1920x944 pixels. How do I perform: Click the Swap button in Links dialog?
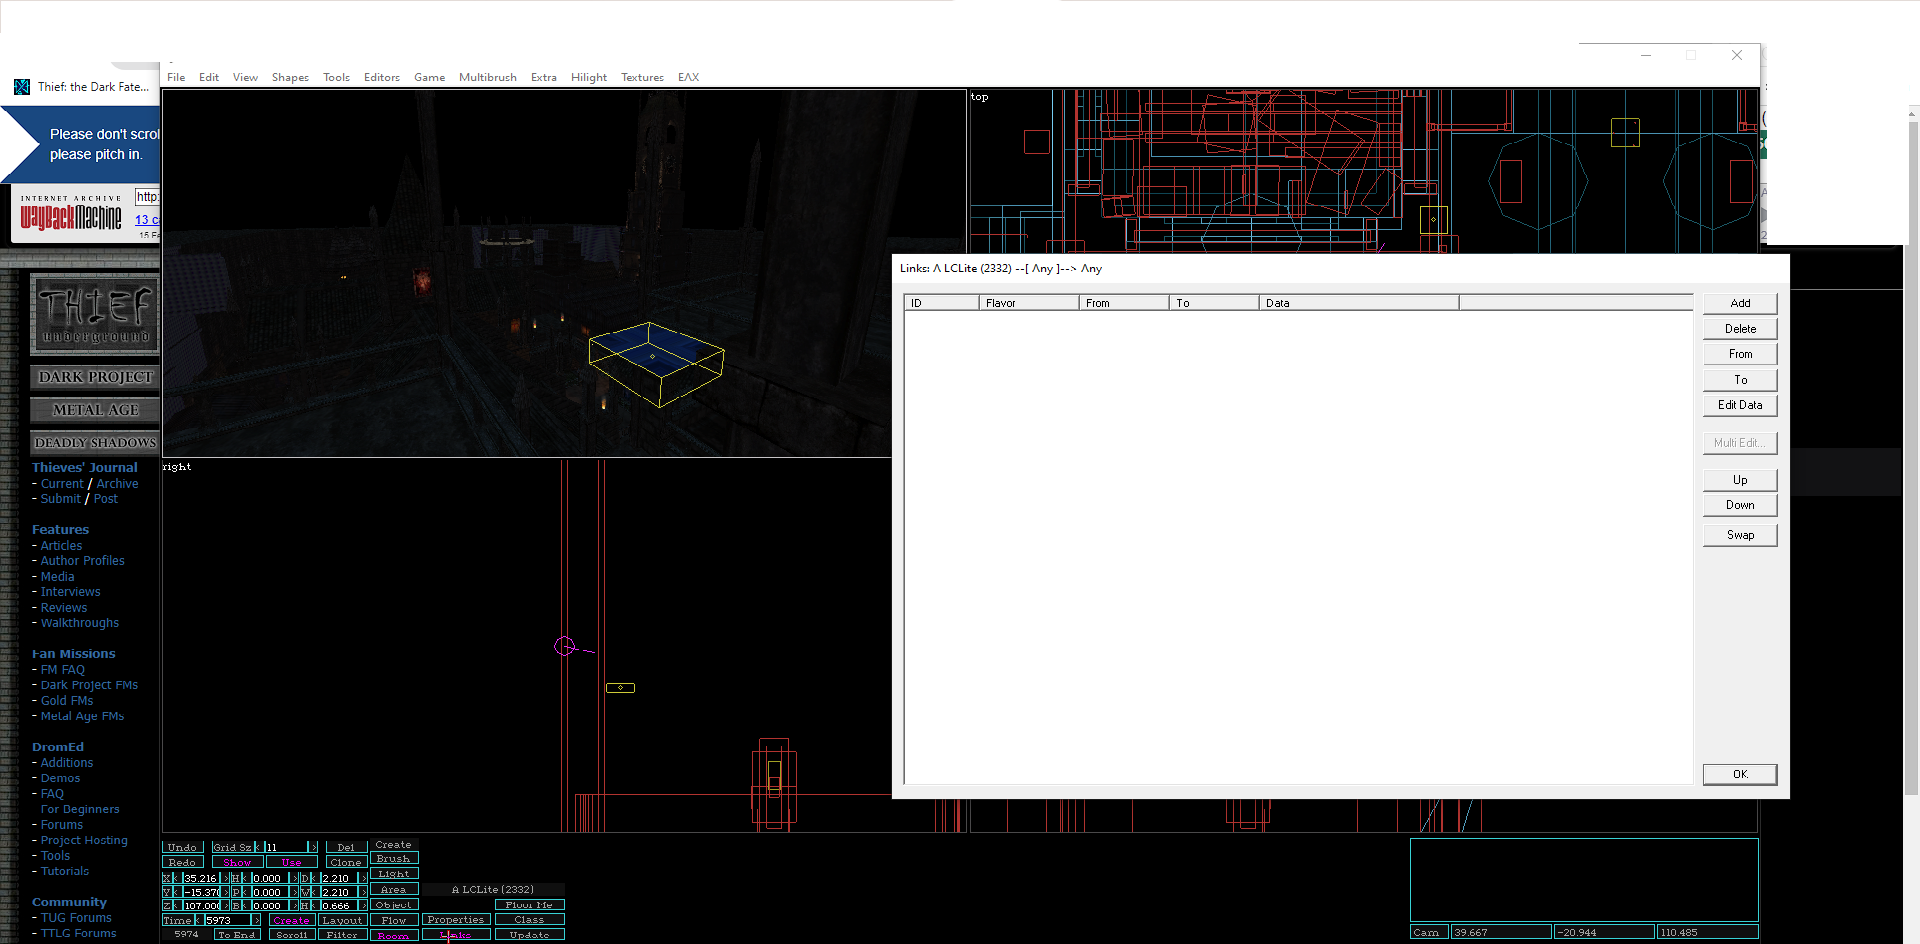pos(1740,535)
